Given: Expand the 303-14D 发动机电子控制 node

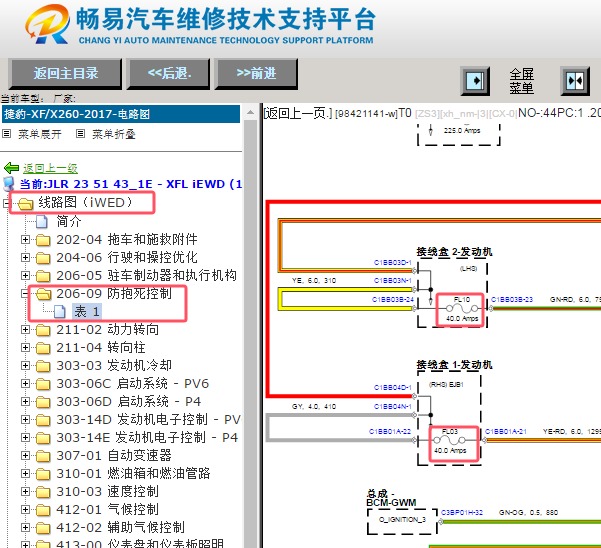Looking at the screenshot, I should tap(25, 420).
